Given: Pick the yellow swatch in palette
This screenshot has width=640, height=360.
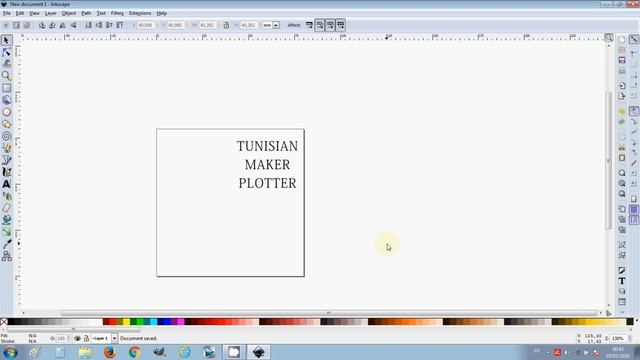Looking at the screenshot, I should (x=127, y=322).
